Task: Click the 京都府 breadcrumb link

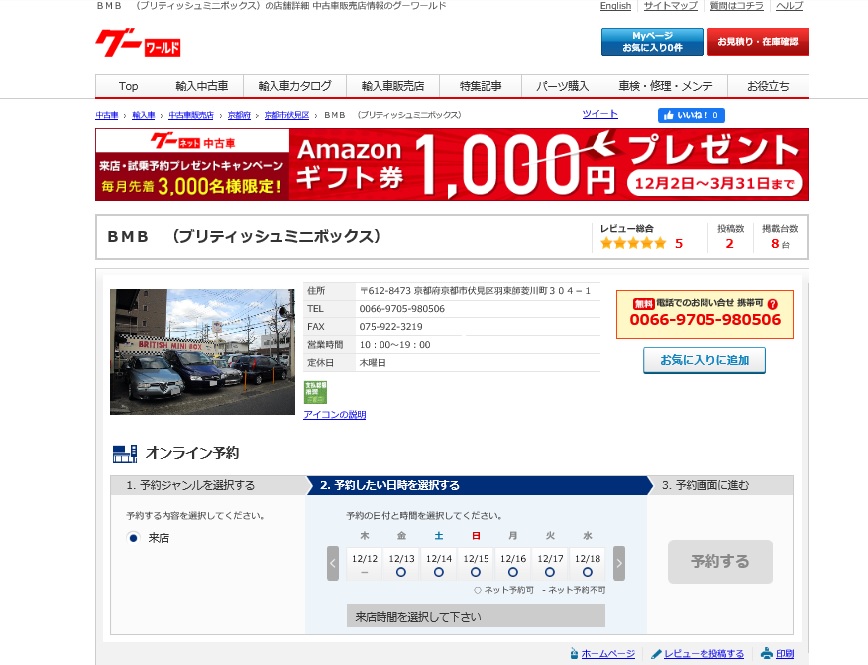Action: point(239,115)
